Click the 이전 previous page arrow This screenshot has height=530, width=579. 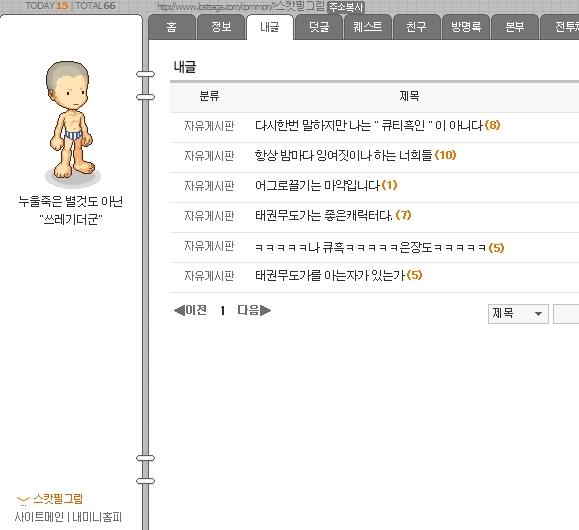[191, 310]
